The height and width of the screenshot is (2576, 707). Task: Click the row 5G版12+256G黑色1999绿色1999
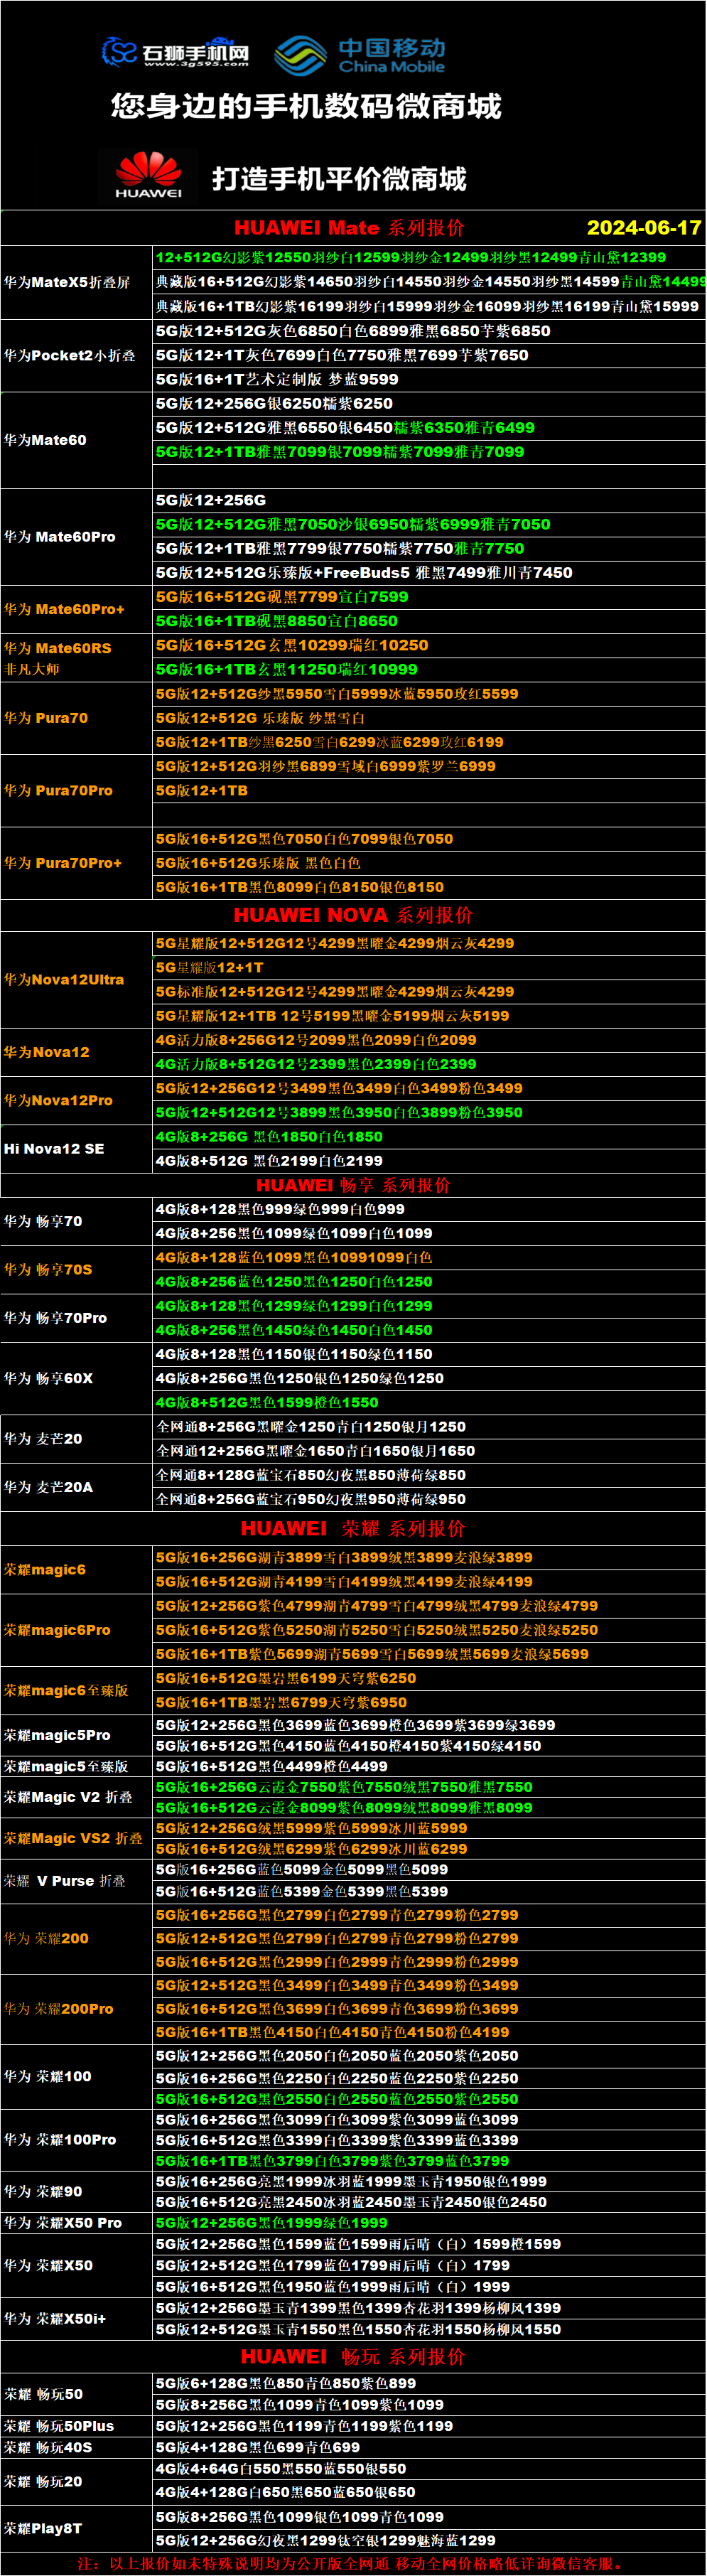click(430, 2223)
